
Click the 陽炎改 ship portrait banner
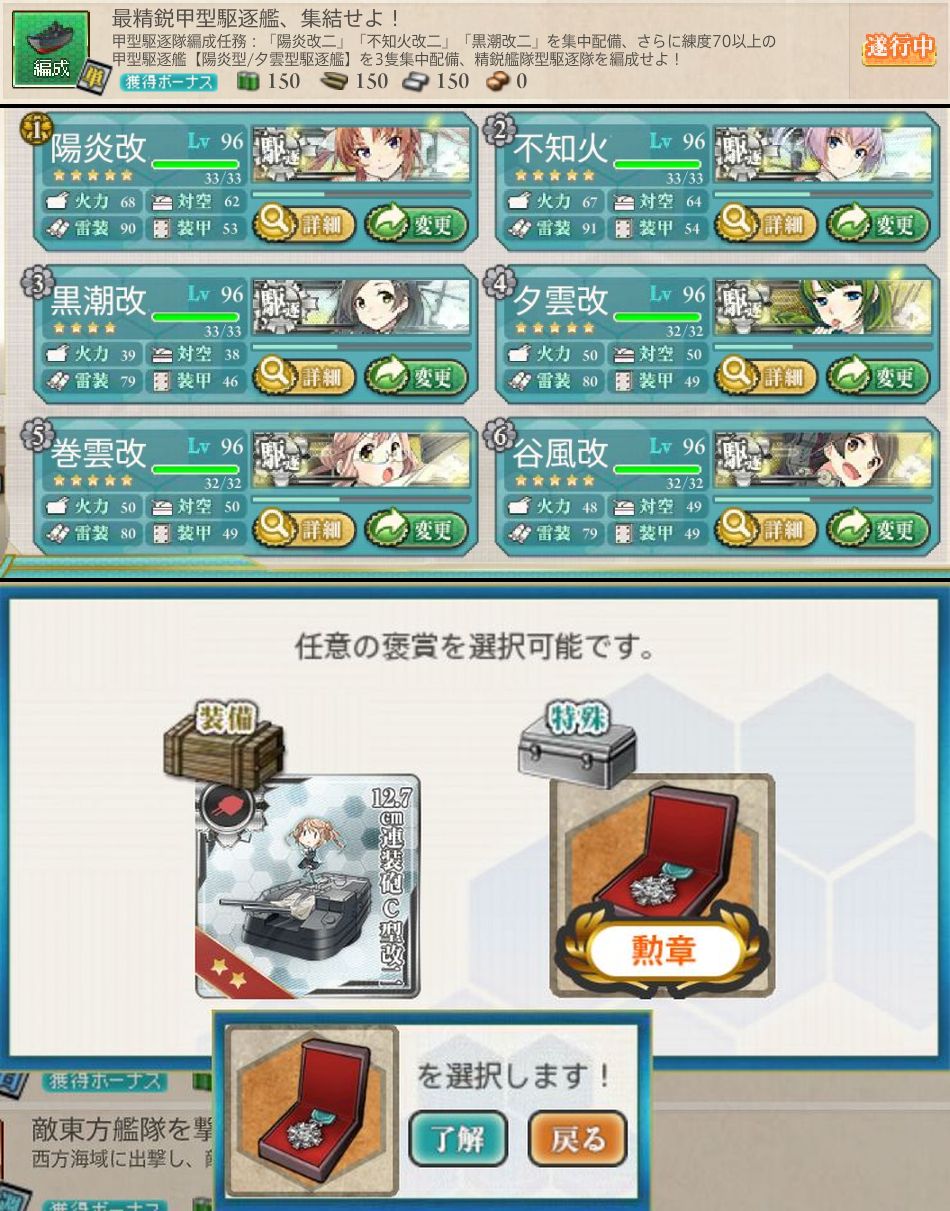click(361, 154)
